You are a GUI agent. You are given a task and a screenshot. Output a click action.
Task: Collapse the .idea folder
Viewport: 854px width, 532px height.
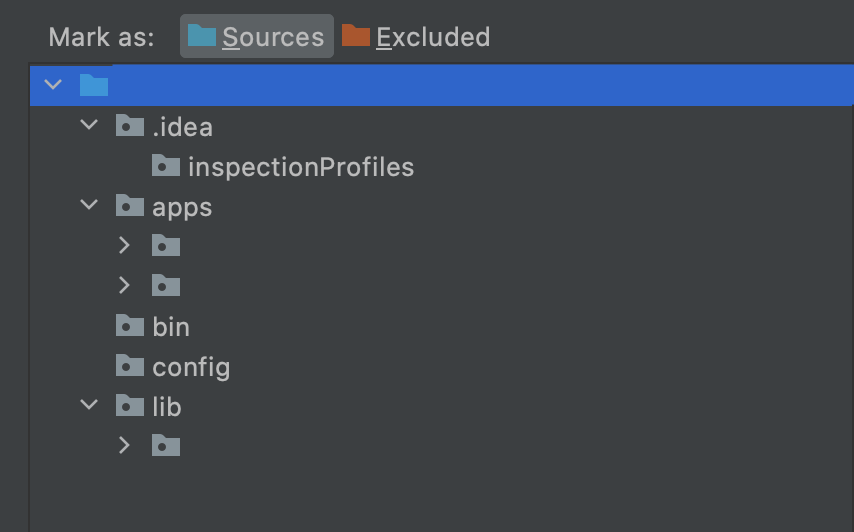tap(90, 126)
